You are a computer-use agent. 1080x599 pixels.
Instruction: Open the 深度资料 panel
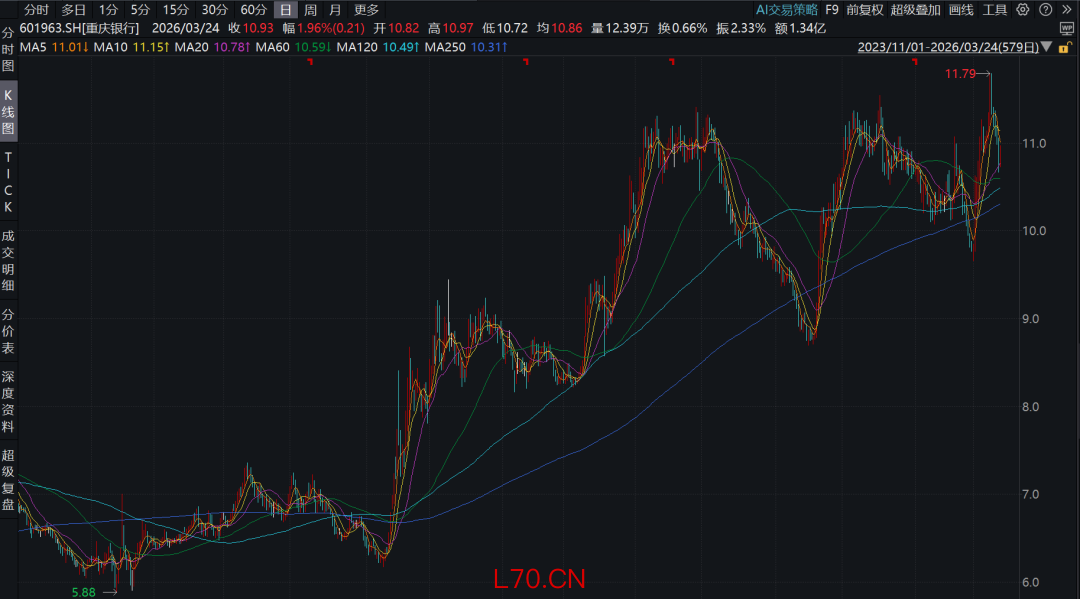tap(8, 395)
